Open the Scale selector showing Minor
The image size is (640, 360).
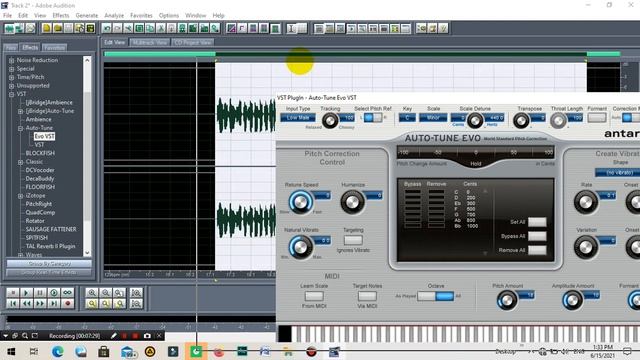(x=433, y=118)
